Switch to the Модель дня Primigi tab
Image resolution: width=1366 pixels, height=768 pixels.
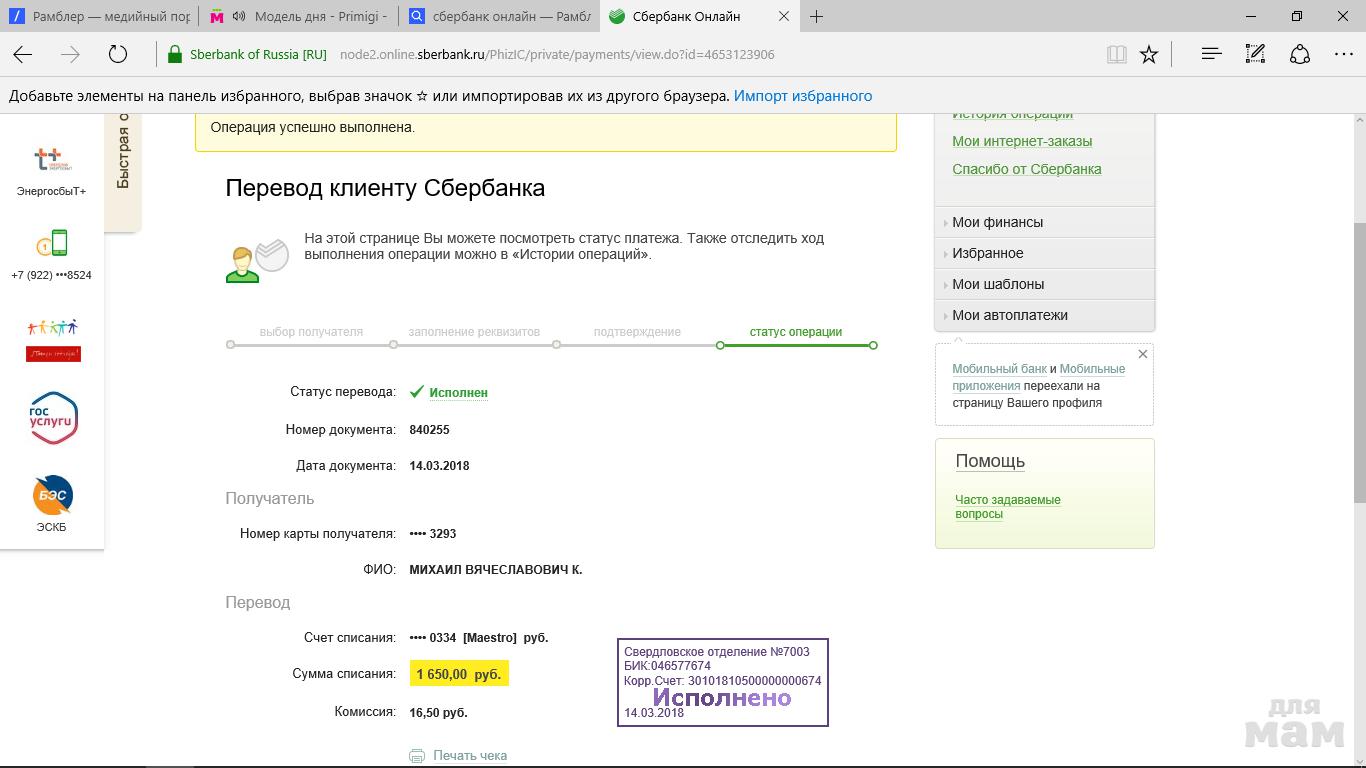(x=305, y=17)
